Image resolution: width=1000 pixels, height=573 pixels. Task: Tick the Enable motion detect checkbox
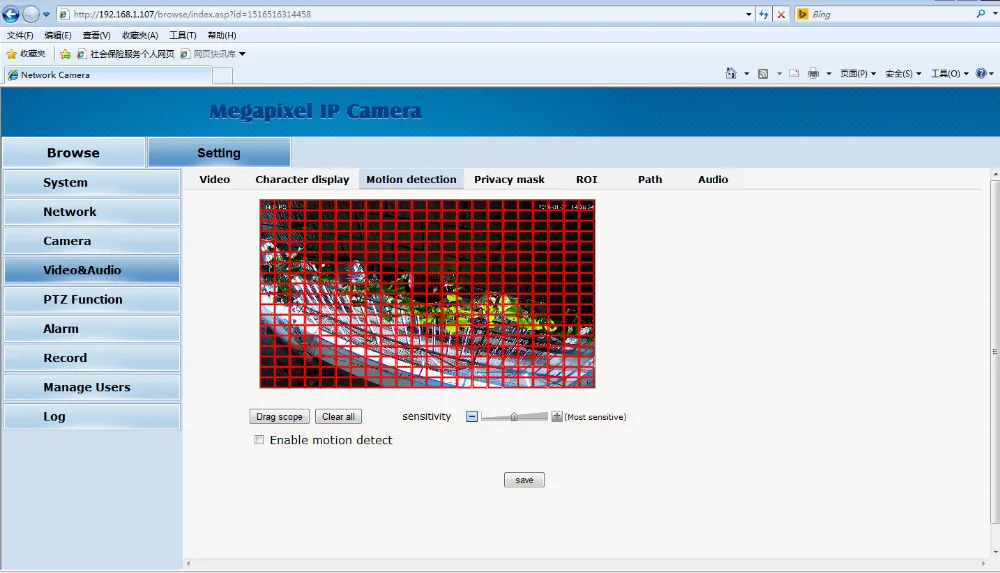coord(259,440)
